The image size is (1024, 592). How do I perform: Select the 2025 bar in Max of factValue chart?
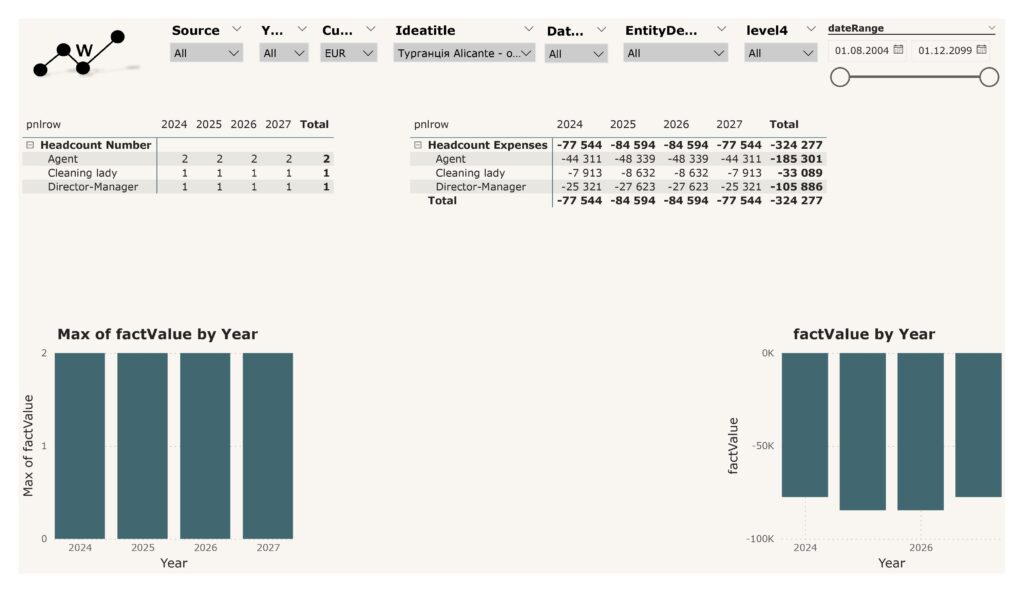click(x=142, y=445)
